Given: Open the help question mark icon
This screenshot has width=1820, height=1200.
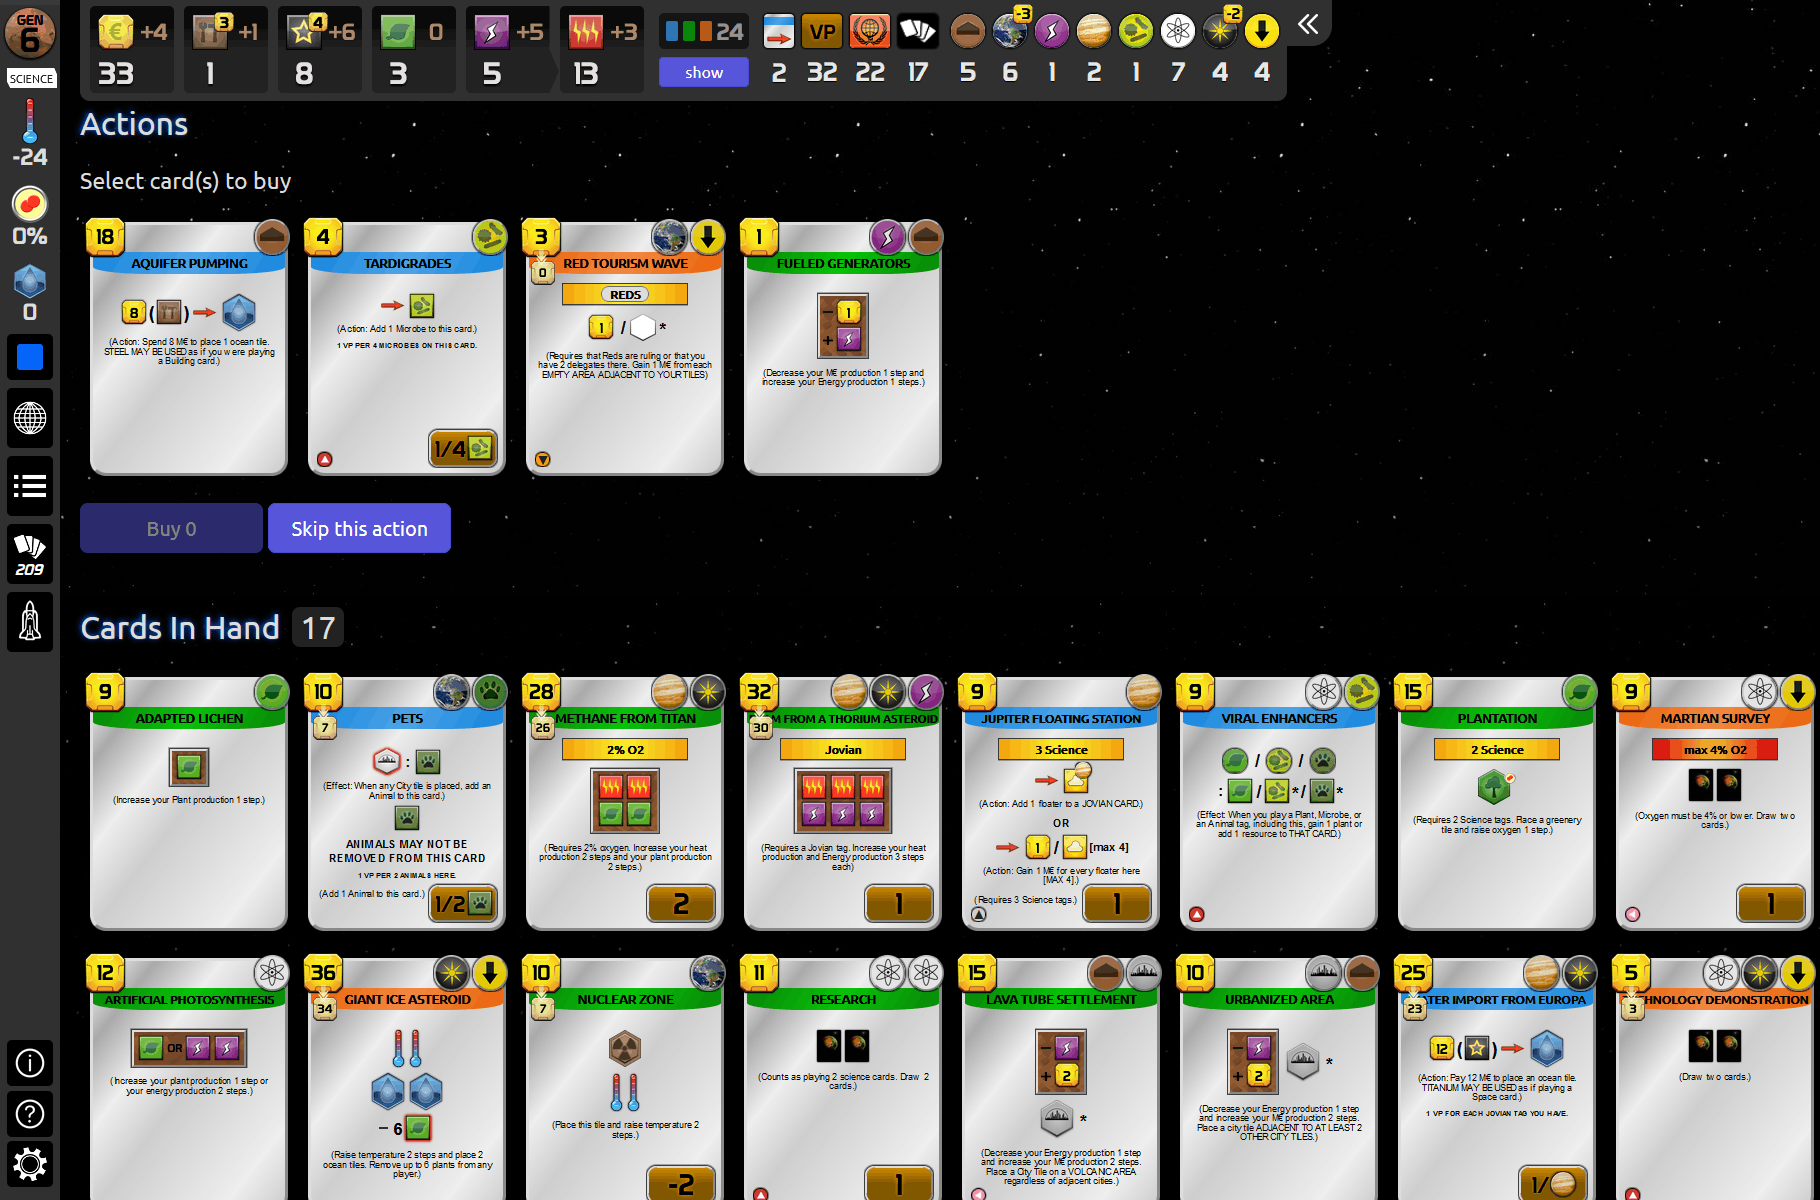Looking at the screenshot, I should pyautogui.click(x=30, y=1114).
